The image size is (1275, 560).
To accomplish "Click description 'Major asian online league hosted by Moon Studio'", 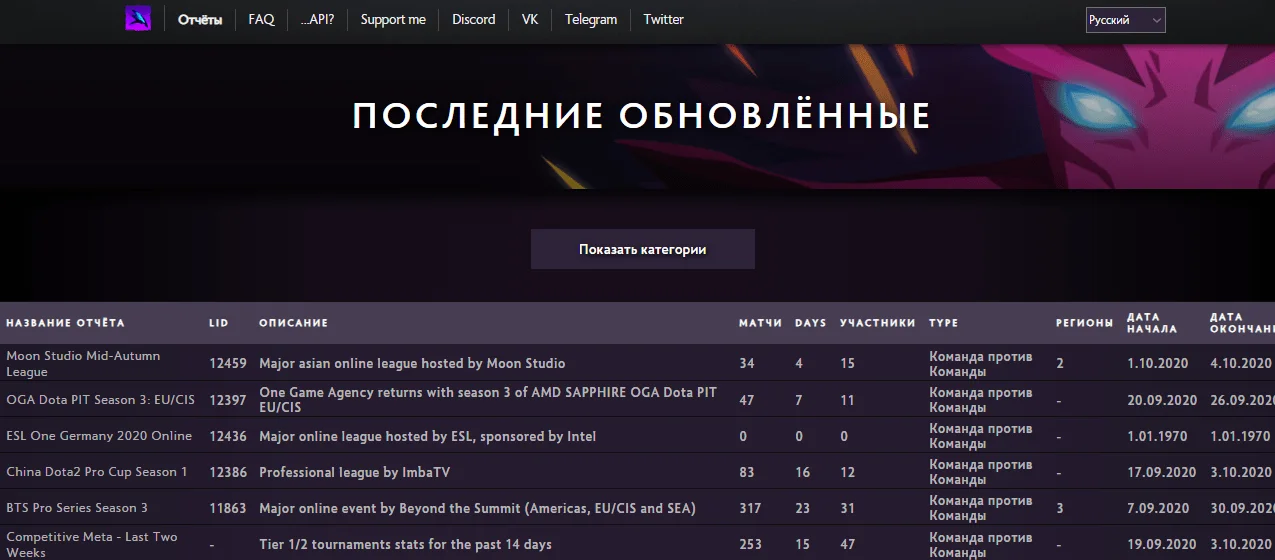I will 412,363.
